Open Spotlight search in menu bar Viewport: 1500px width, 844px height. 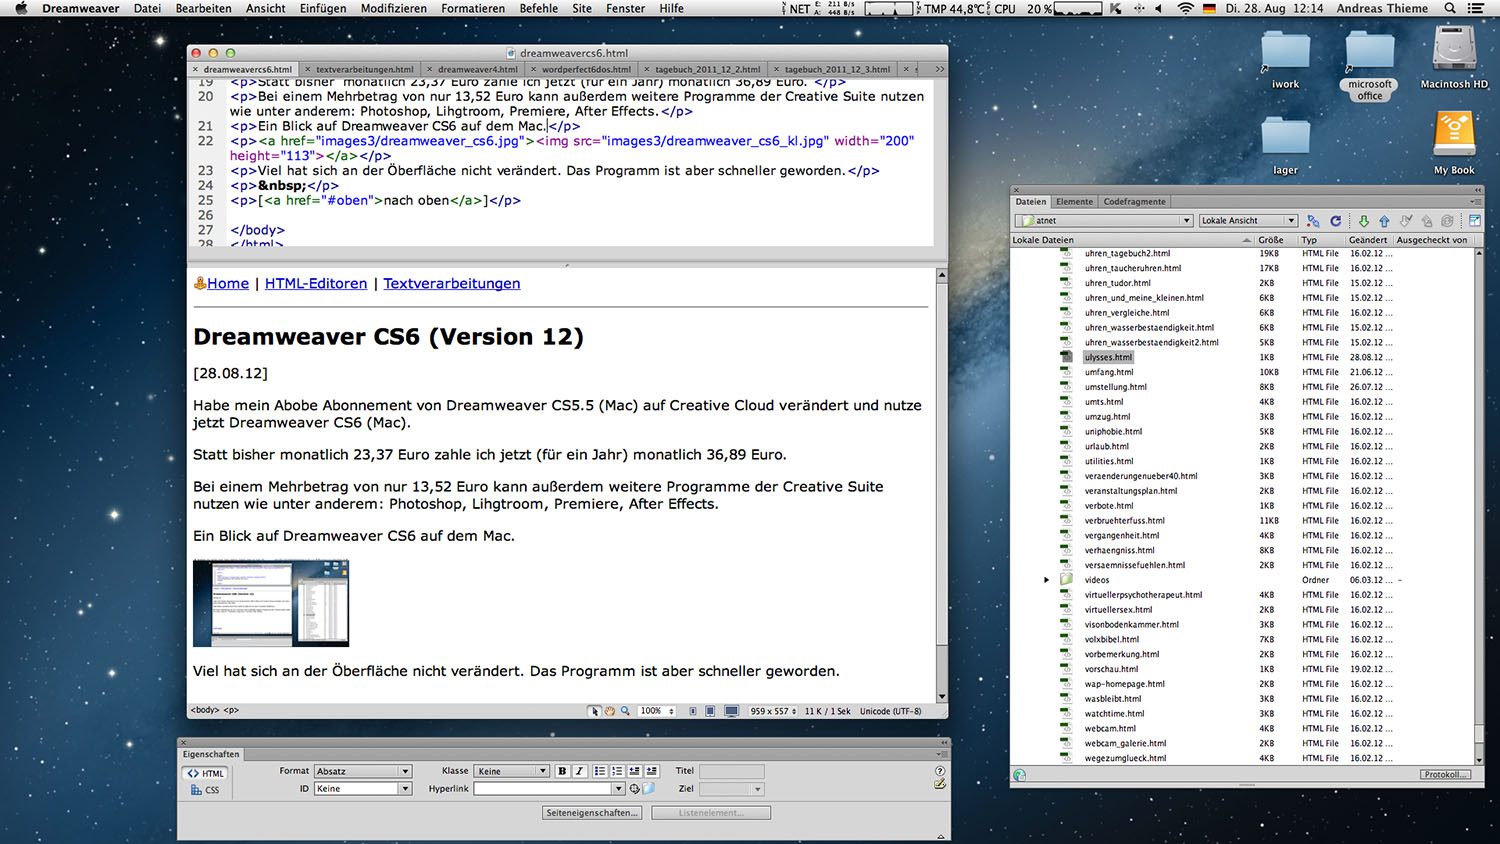click(x=1450, y=8)
